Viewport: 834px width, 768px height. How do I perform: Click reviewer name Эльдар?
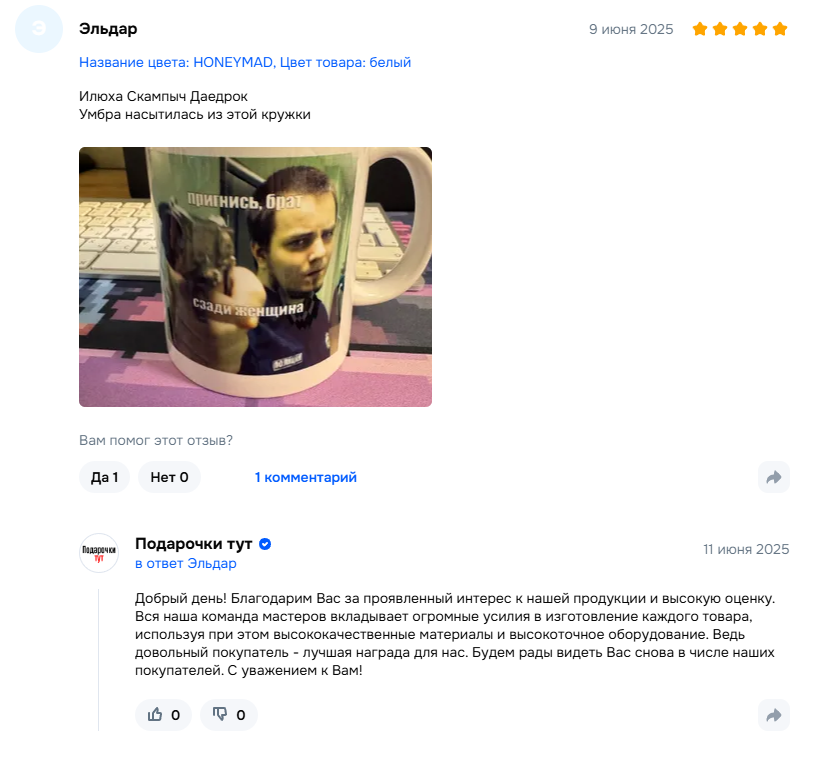coord(108,29)
